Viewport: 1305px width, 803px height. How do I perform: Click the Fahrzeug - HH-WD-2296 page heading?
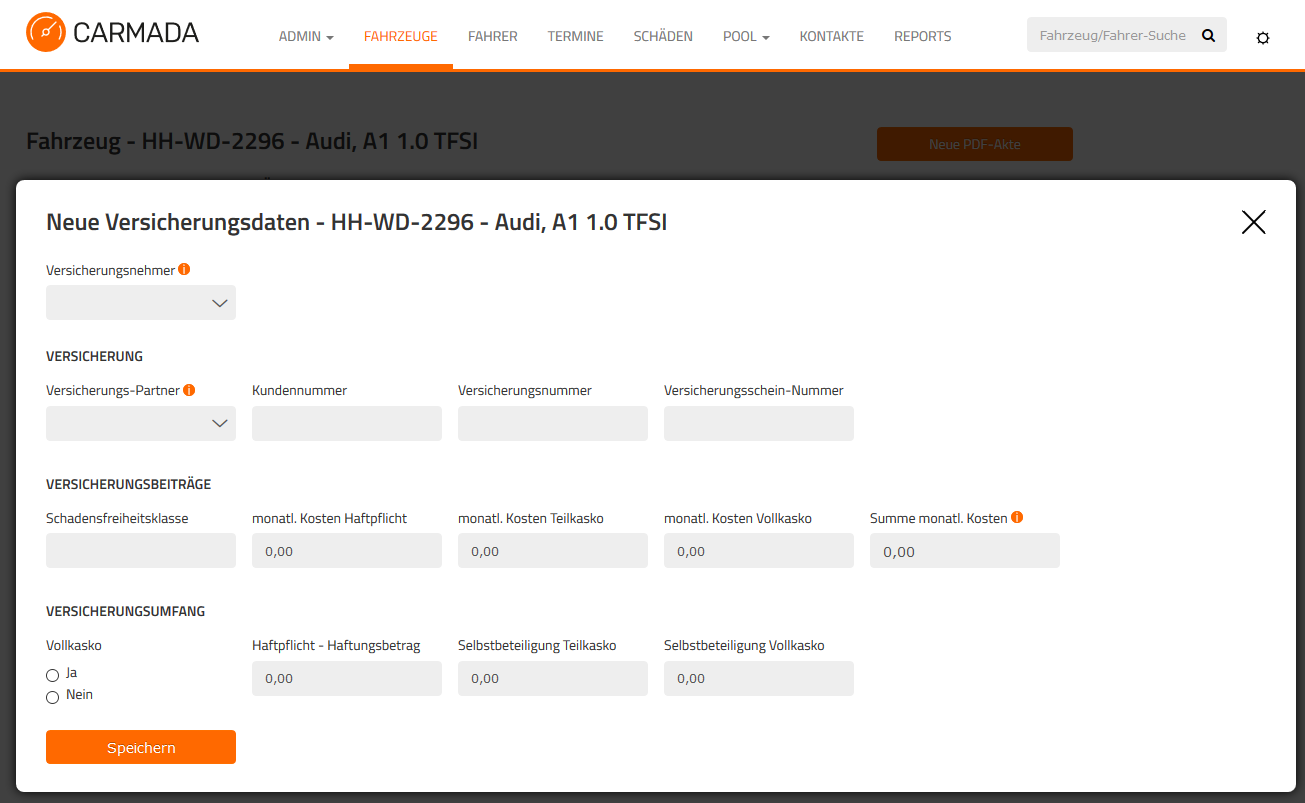coord(252,141)
